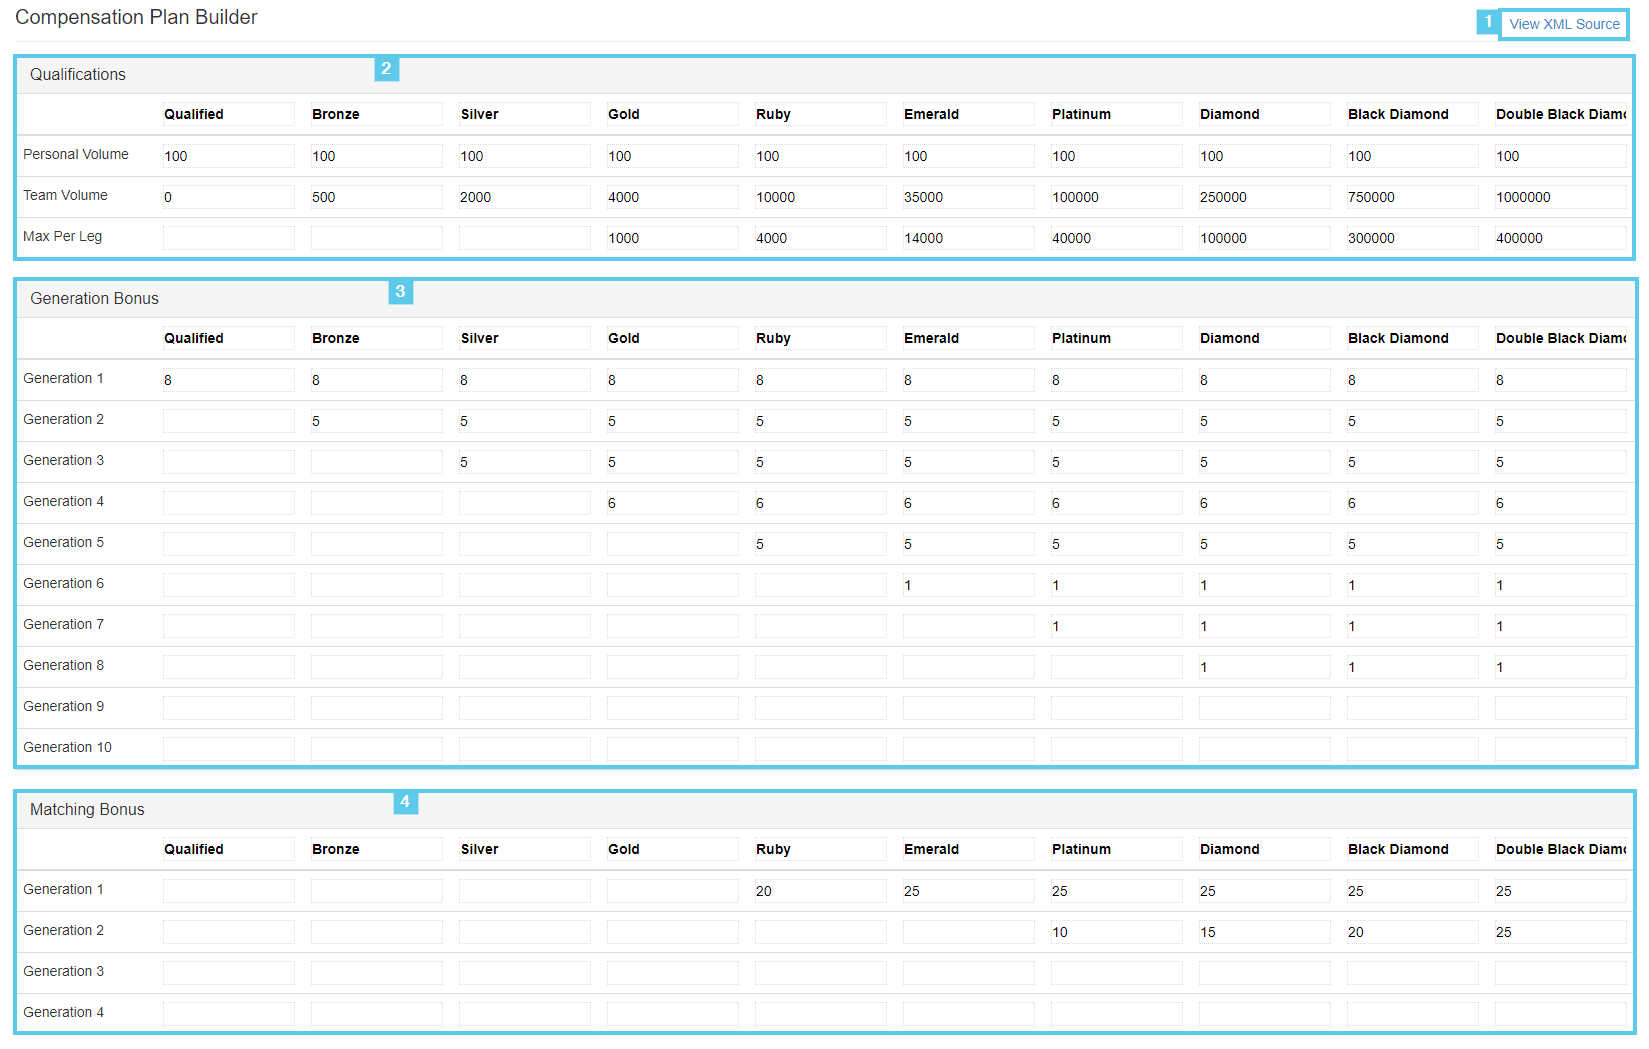Edit Generation Bonus Generation 7 Platinum value
This screenshot has height=1049, width=1649.
click(x=1117, y=626)
